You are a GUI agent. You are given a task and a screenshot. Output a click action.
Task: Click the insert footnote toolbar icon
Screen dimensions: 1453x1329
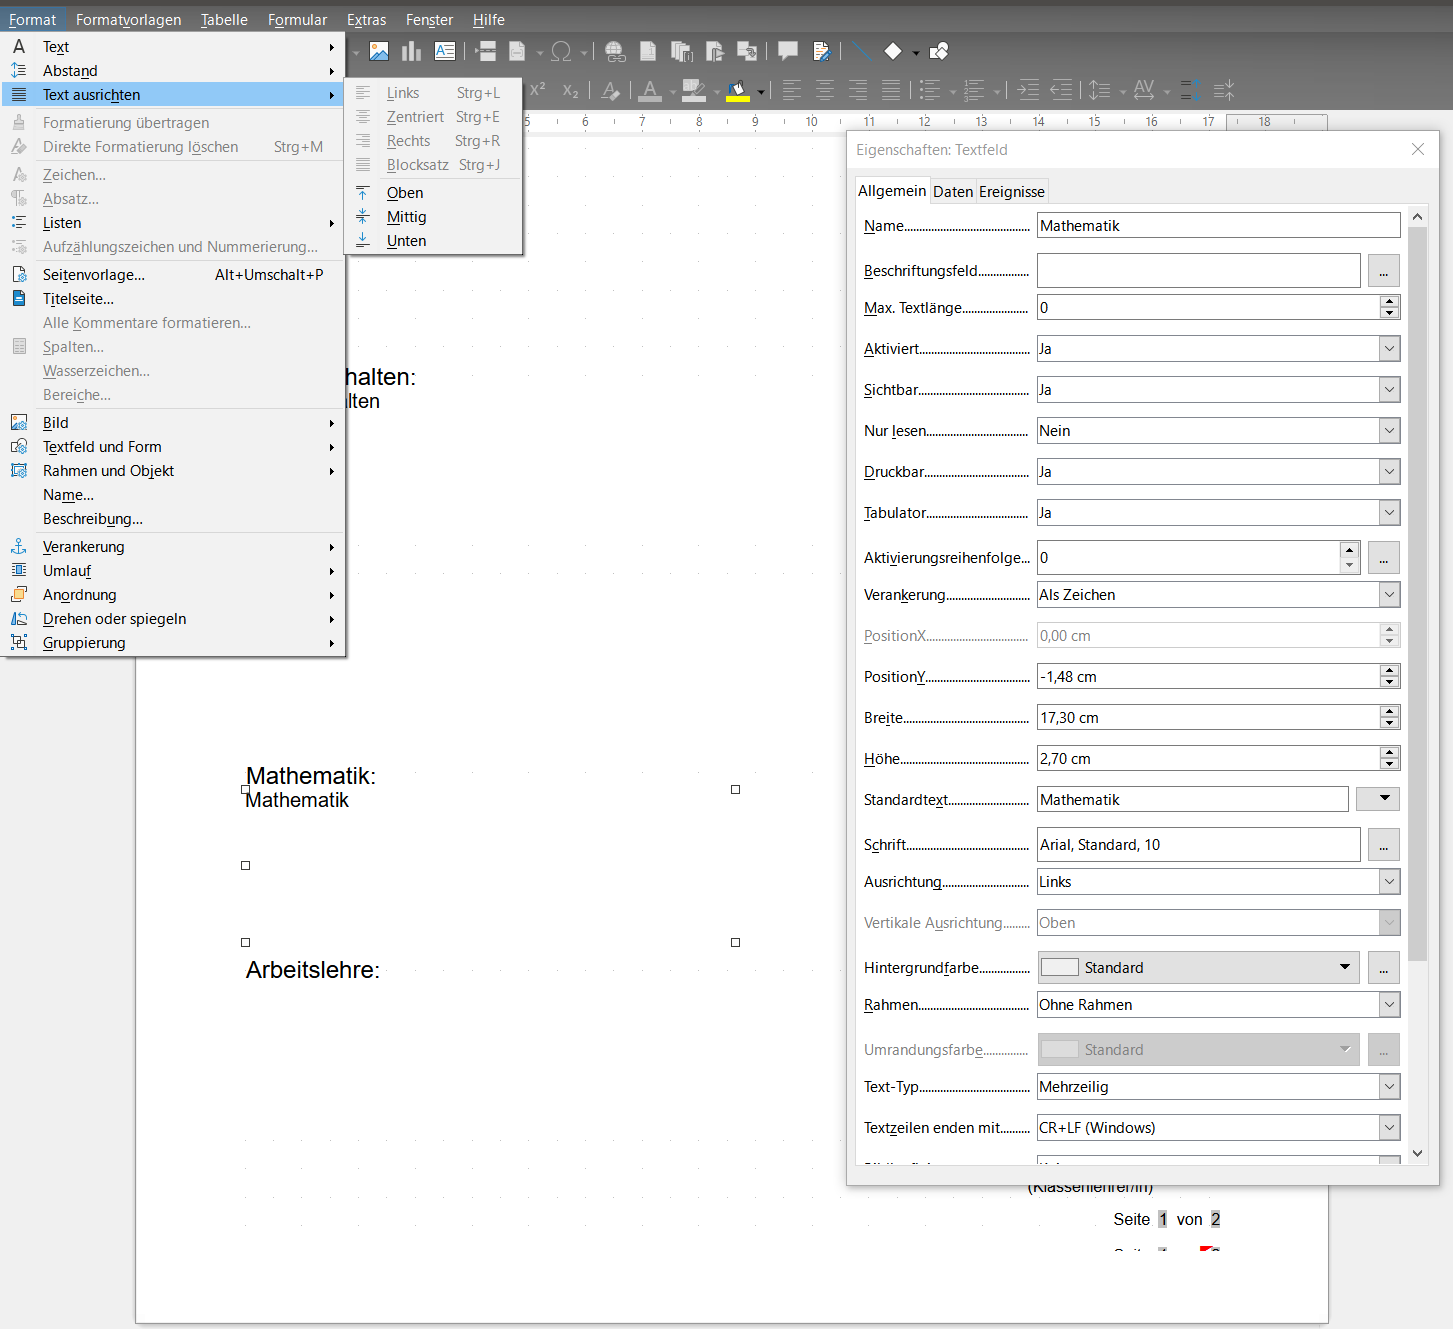pos(648,51)
